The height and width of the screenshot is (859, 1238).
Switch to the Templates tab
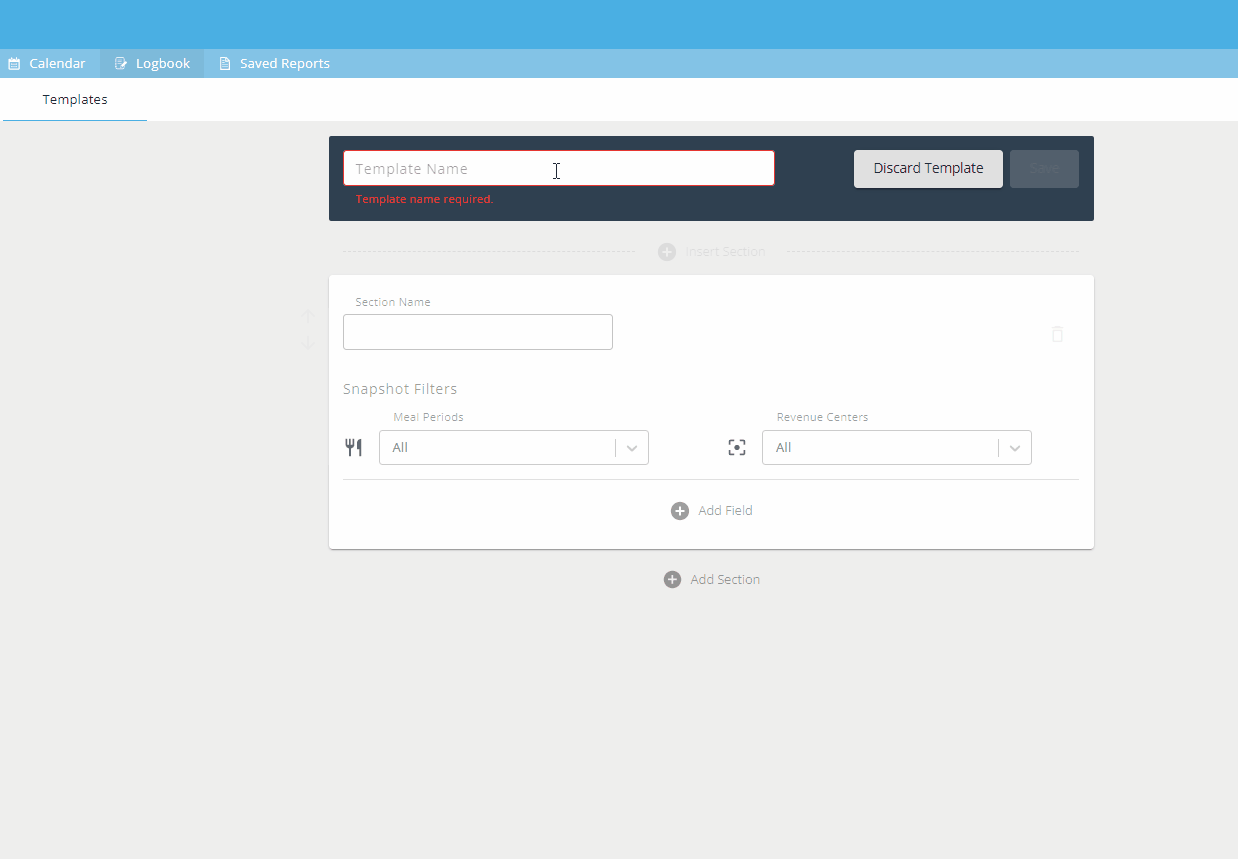[x=75, y=100]
